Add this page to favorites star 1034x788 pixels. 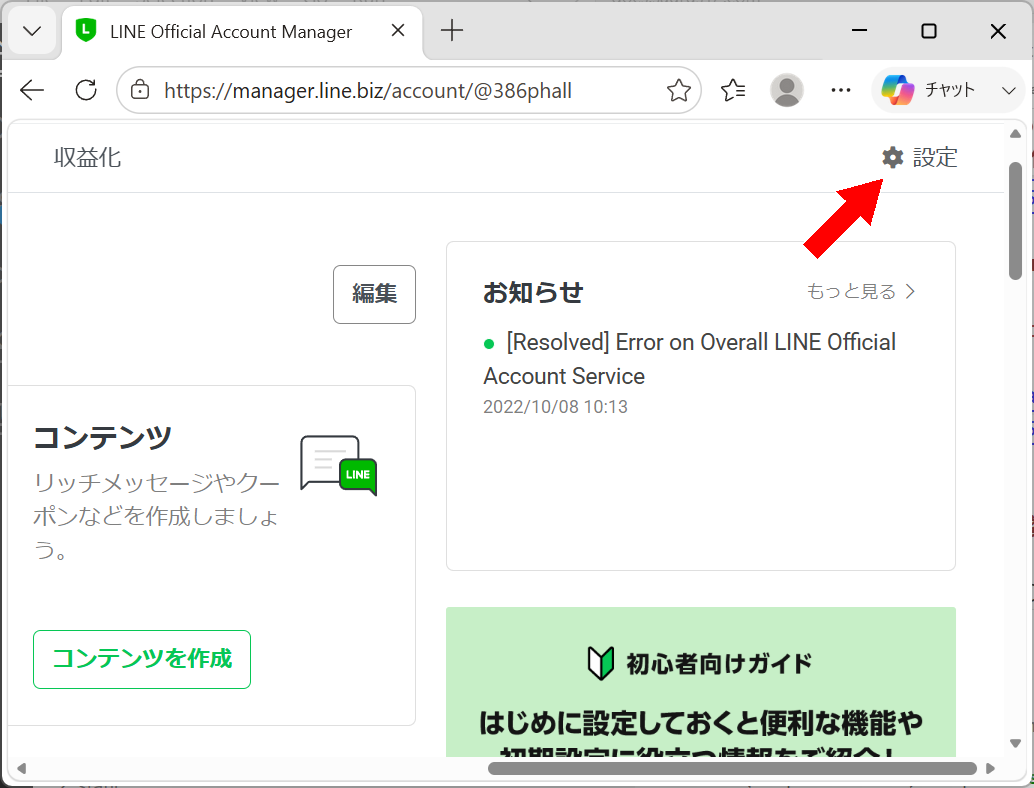click(x=679, y=90)
